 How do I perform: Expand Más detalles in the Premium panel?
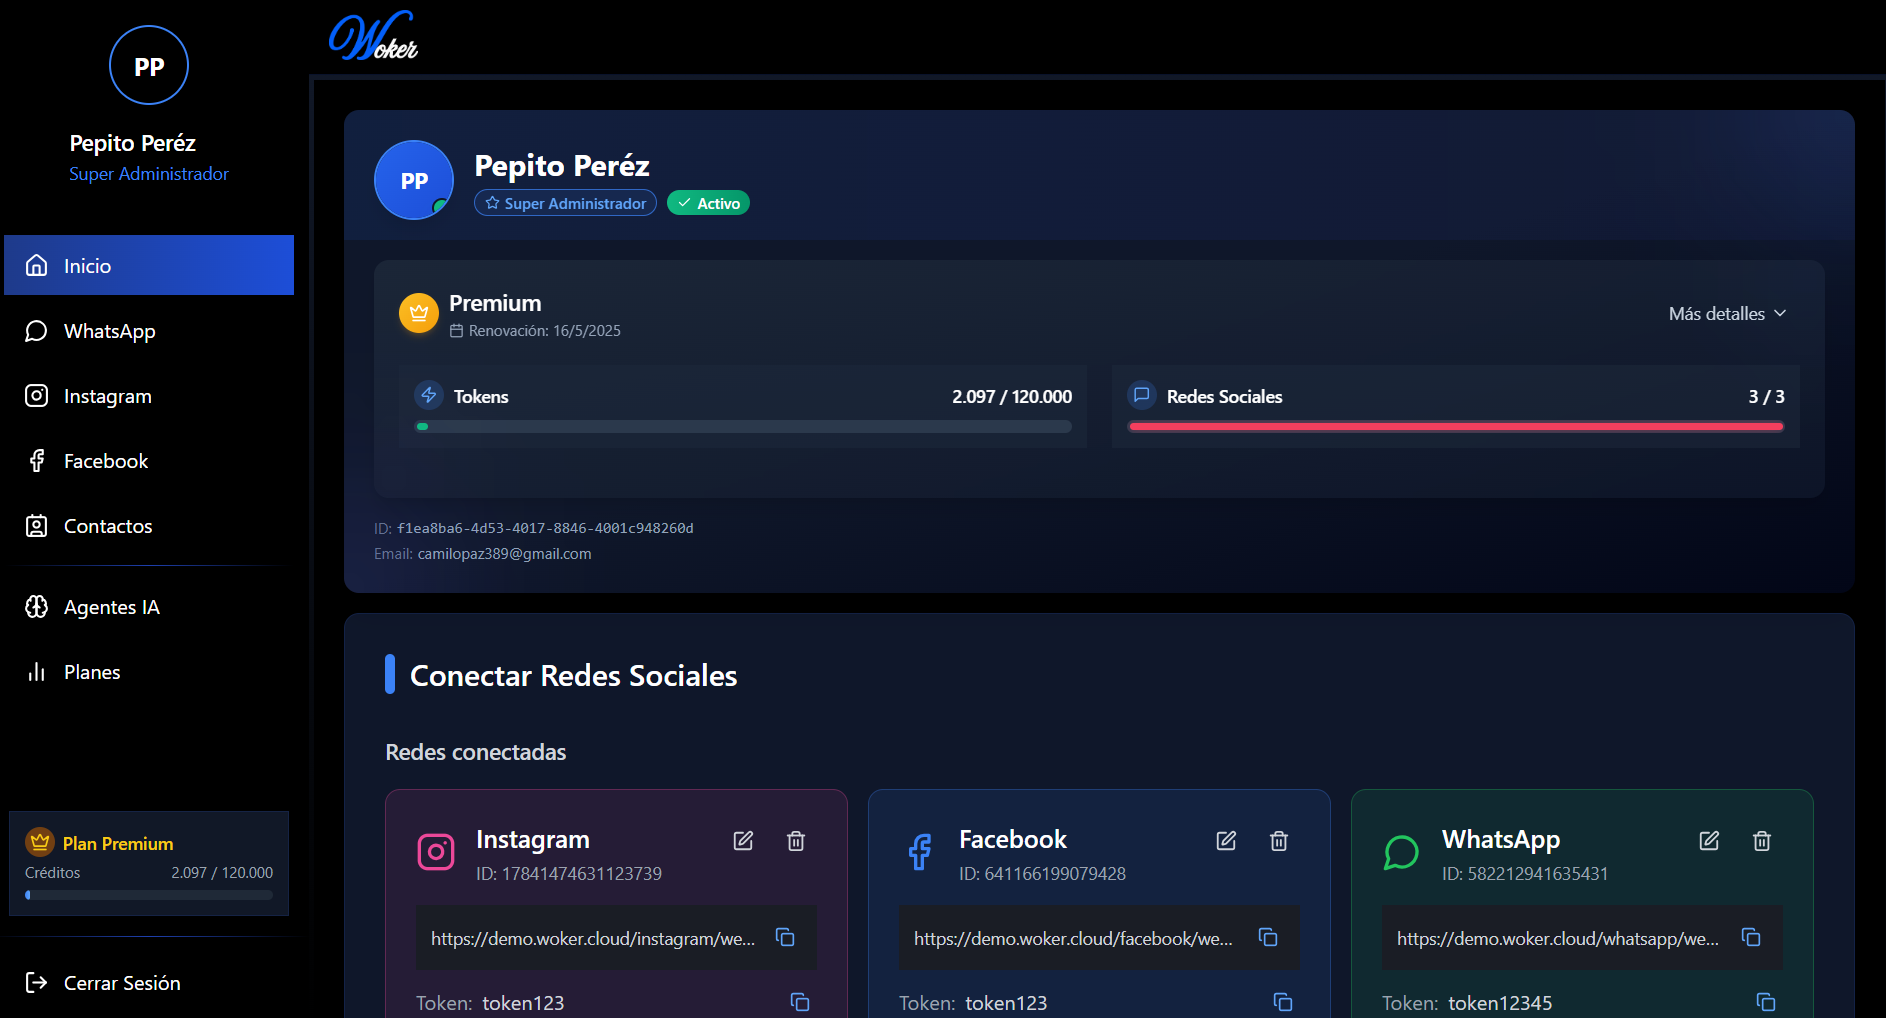[1727, 313]
